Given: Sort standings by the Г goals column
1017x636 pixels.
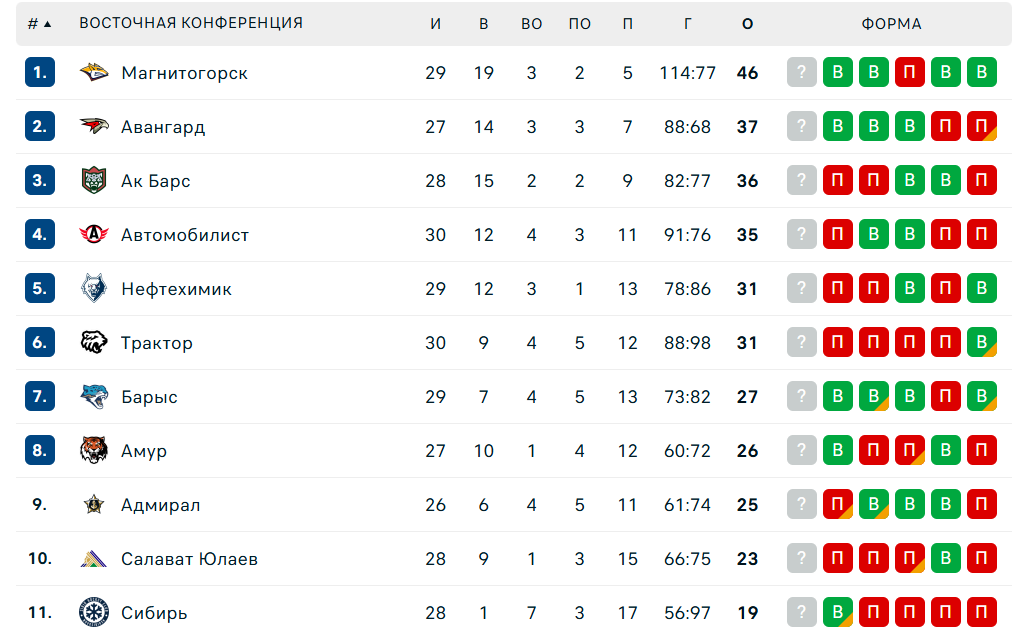Looking at the screenshot, I should (x=688, y=24).
